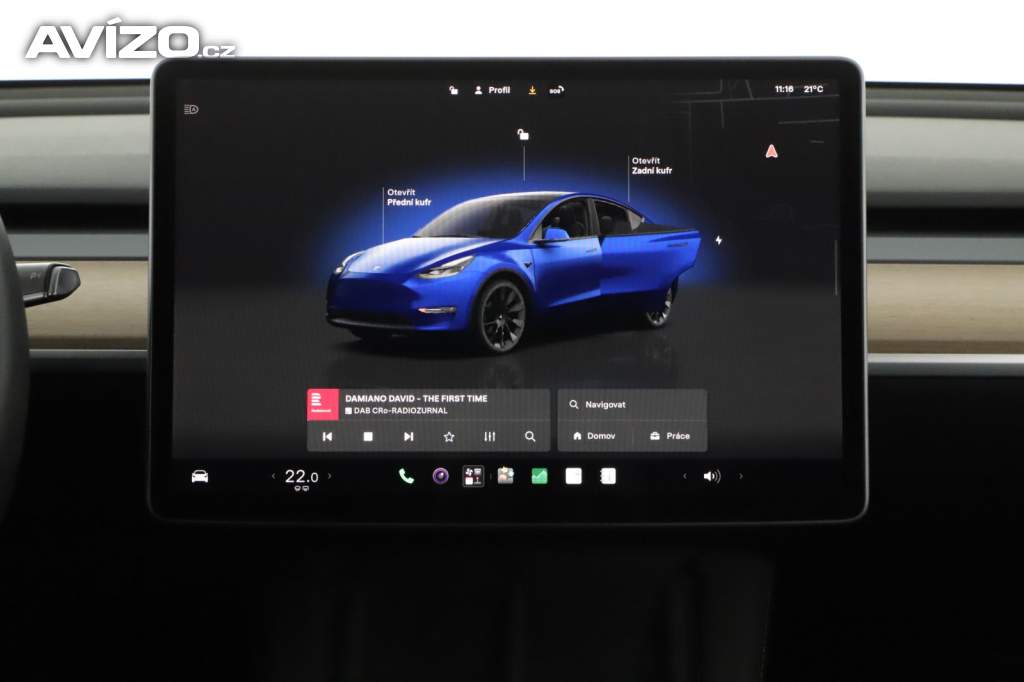Open the rear trunk (Zadní kufr)
This screenshot has height=682, width=1024.
click(x=652, y=165)
